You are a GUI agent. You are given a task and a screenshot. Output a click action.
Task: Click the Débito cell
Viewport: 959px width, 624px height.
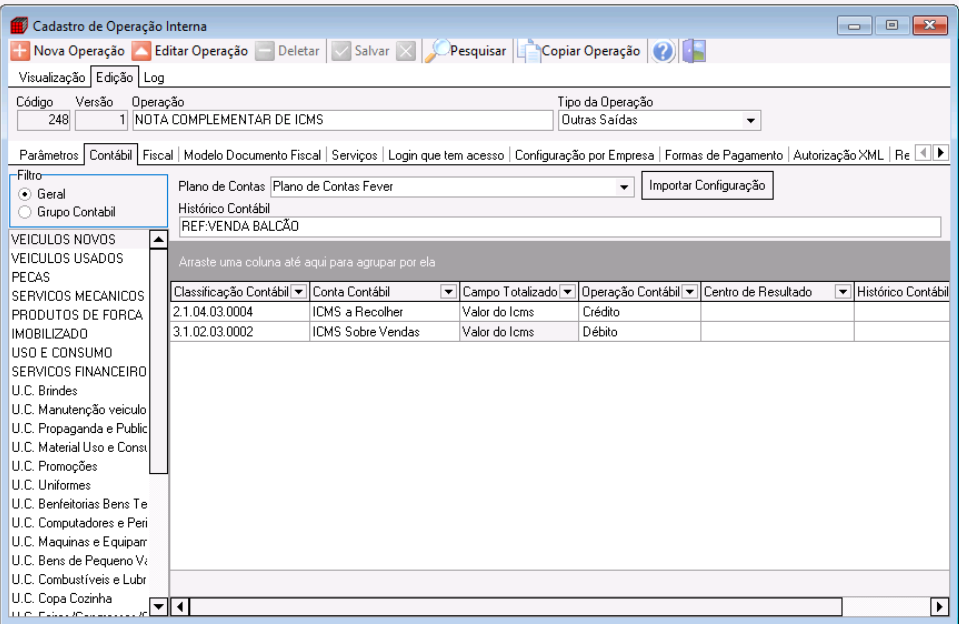point(639,332)
